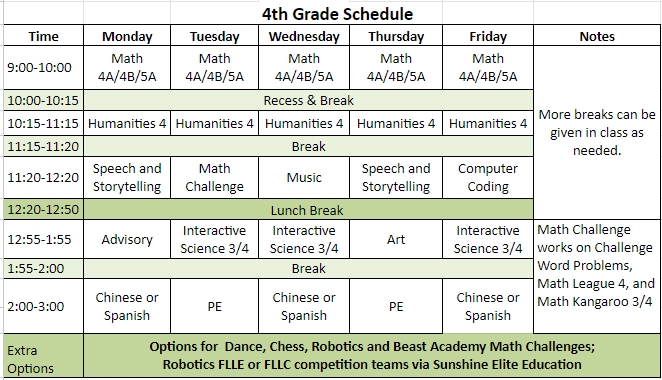
Task: Select Monday's Math 4A/4B/5A cell
Action: [x=127, y=68]
